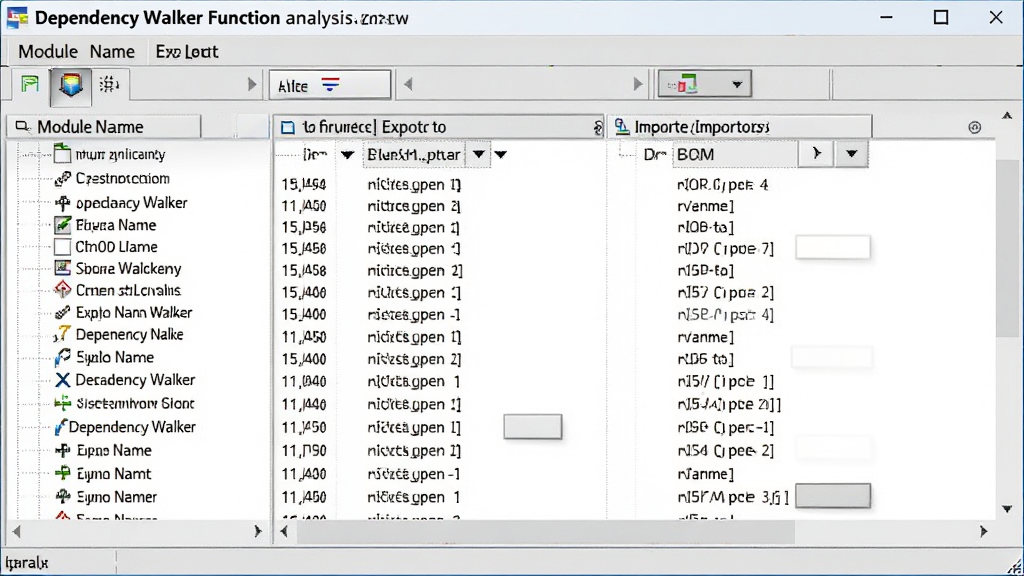The image size is (1024, 576).
Task: Click the right arrow near the chart dropdown
Action: coord(638,84)
